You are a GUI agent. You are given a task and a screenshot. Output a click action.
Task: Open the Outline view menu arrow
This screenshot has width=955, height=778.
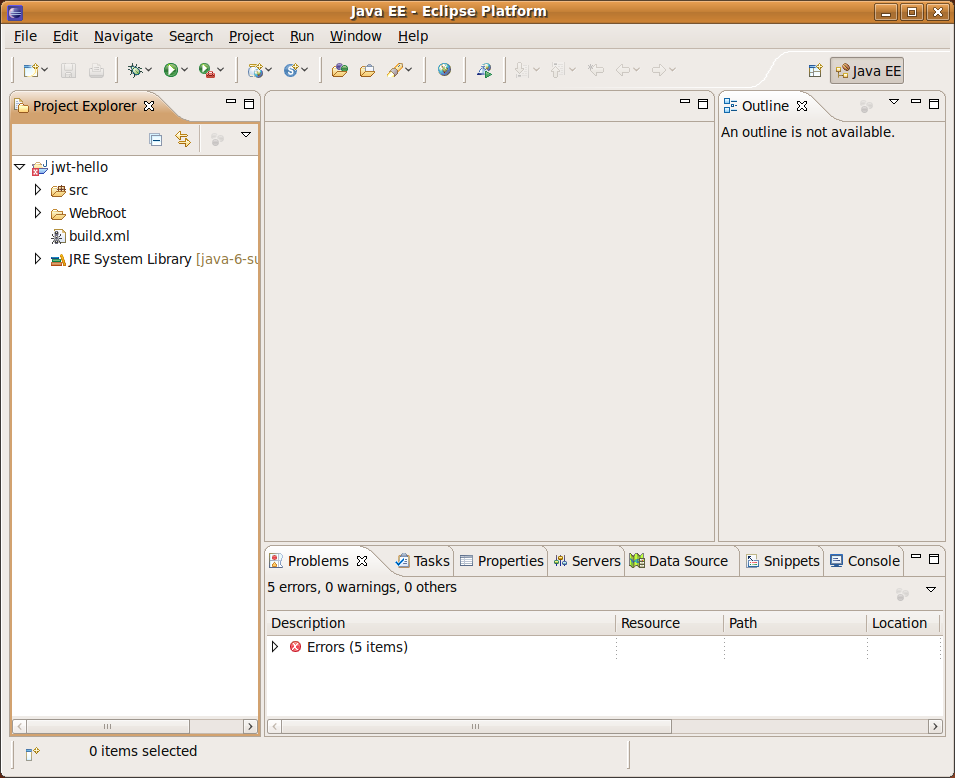893,102
